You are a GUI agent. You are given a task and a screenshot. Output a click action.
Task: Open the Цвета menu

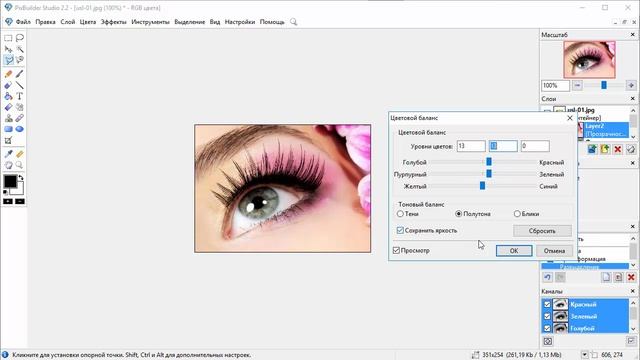pyautogui.click(x=88, y=22)
